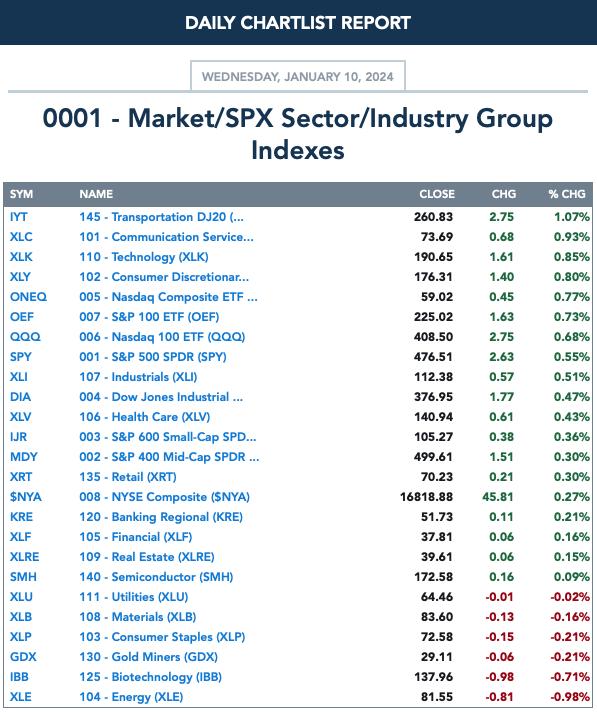597x712 pixels.
Task: Select the Consumer Discretionary name link
Action: (164, 277)
